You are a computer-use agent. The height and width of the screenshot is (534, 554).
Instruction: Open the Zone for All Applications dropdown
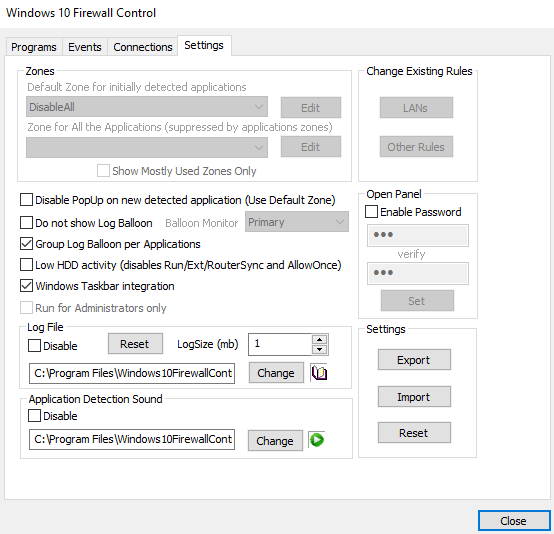[147, 147]
